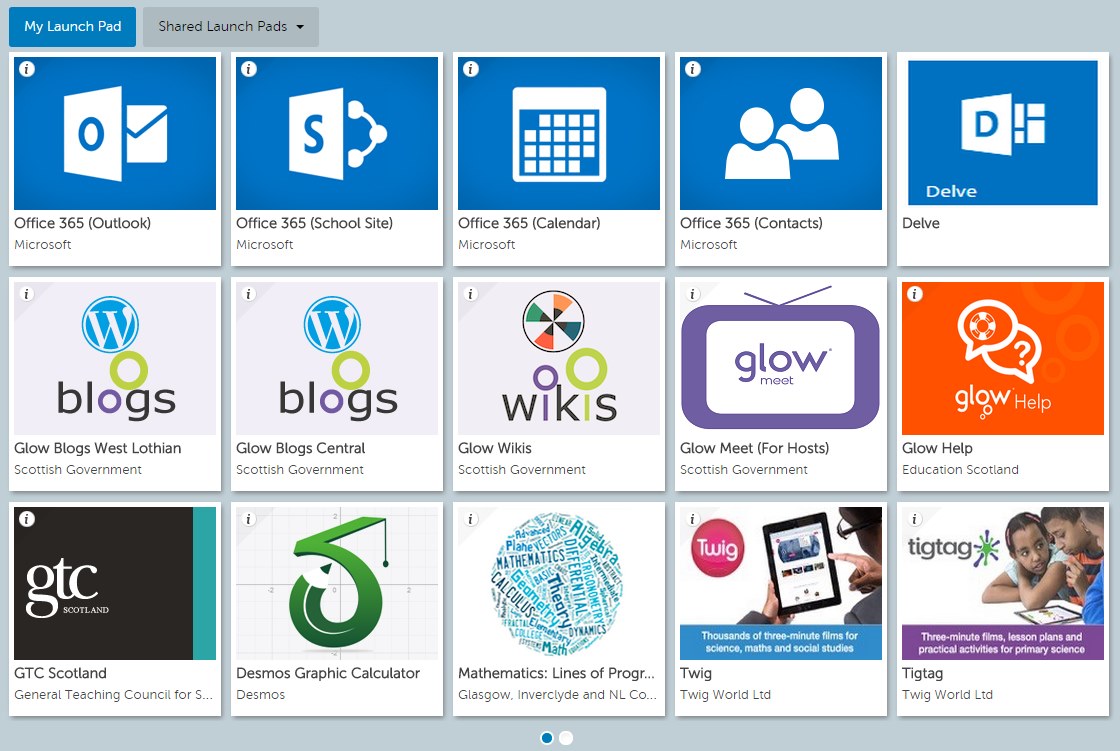Open the Office 365 Calendar icon
1120x751 pixels.
[558, 133]
